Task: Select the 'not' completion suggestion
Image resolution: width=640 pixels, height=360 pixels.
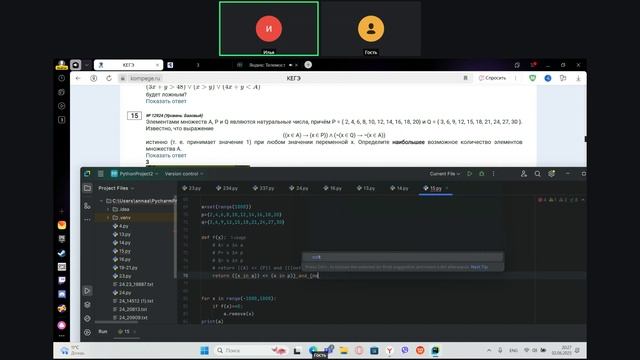Action: coord(402,257)
